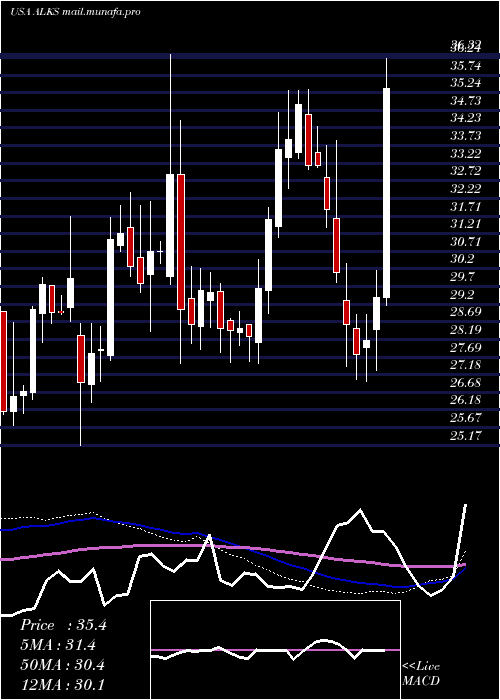Click the 34.23 price axis label
Screen dimensions: 500x700
pos(466,118)
